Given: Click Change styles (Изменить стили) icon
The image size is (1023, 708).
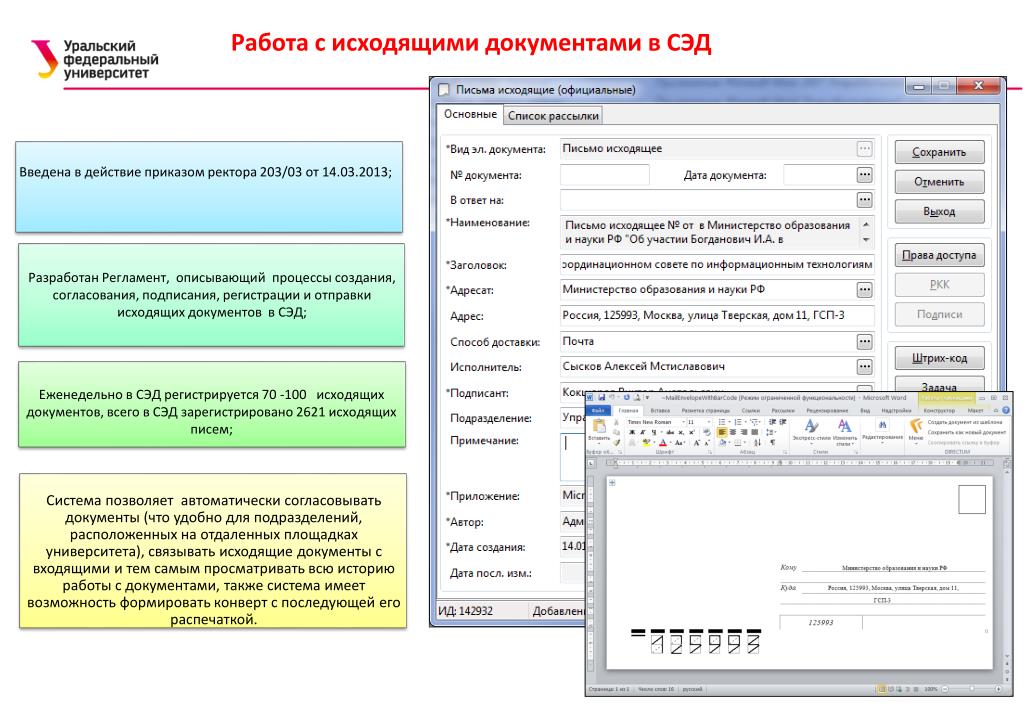Looking at the screenshot, I should [x=844, y=426].
